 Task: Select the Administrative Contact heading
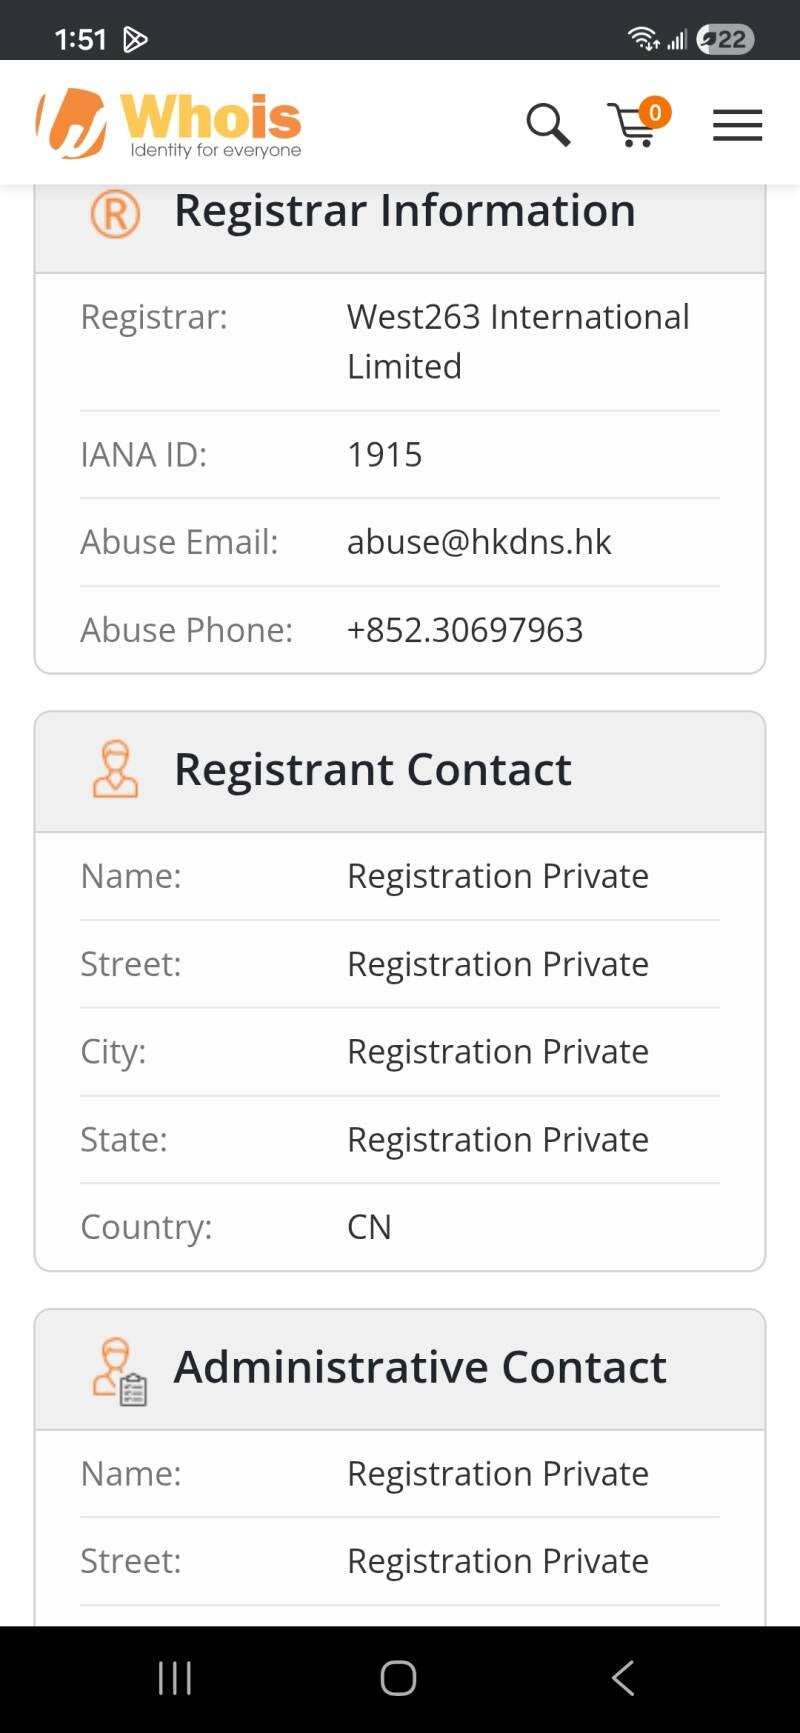click(x=420, y=1367)
